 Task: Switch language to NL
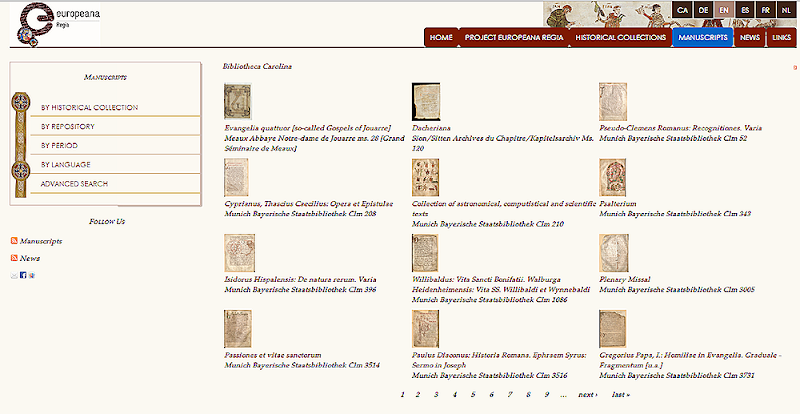(786, 10)
